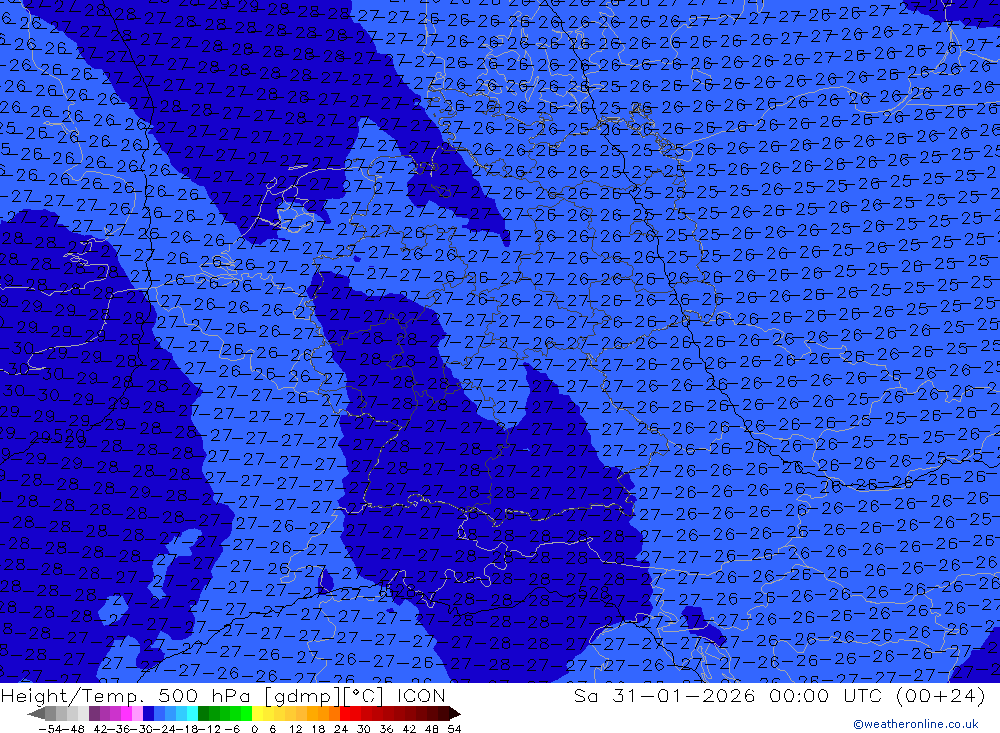Click the gray left arrow end of the color scale
1000x733 pixels.
pos(36,713)
